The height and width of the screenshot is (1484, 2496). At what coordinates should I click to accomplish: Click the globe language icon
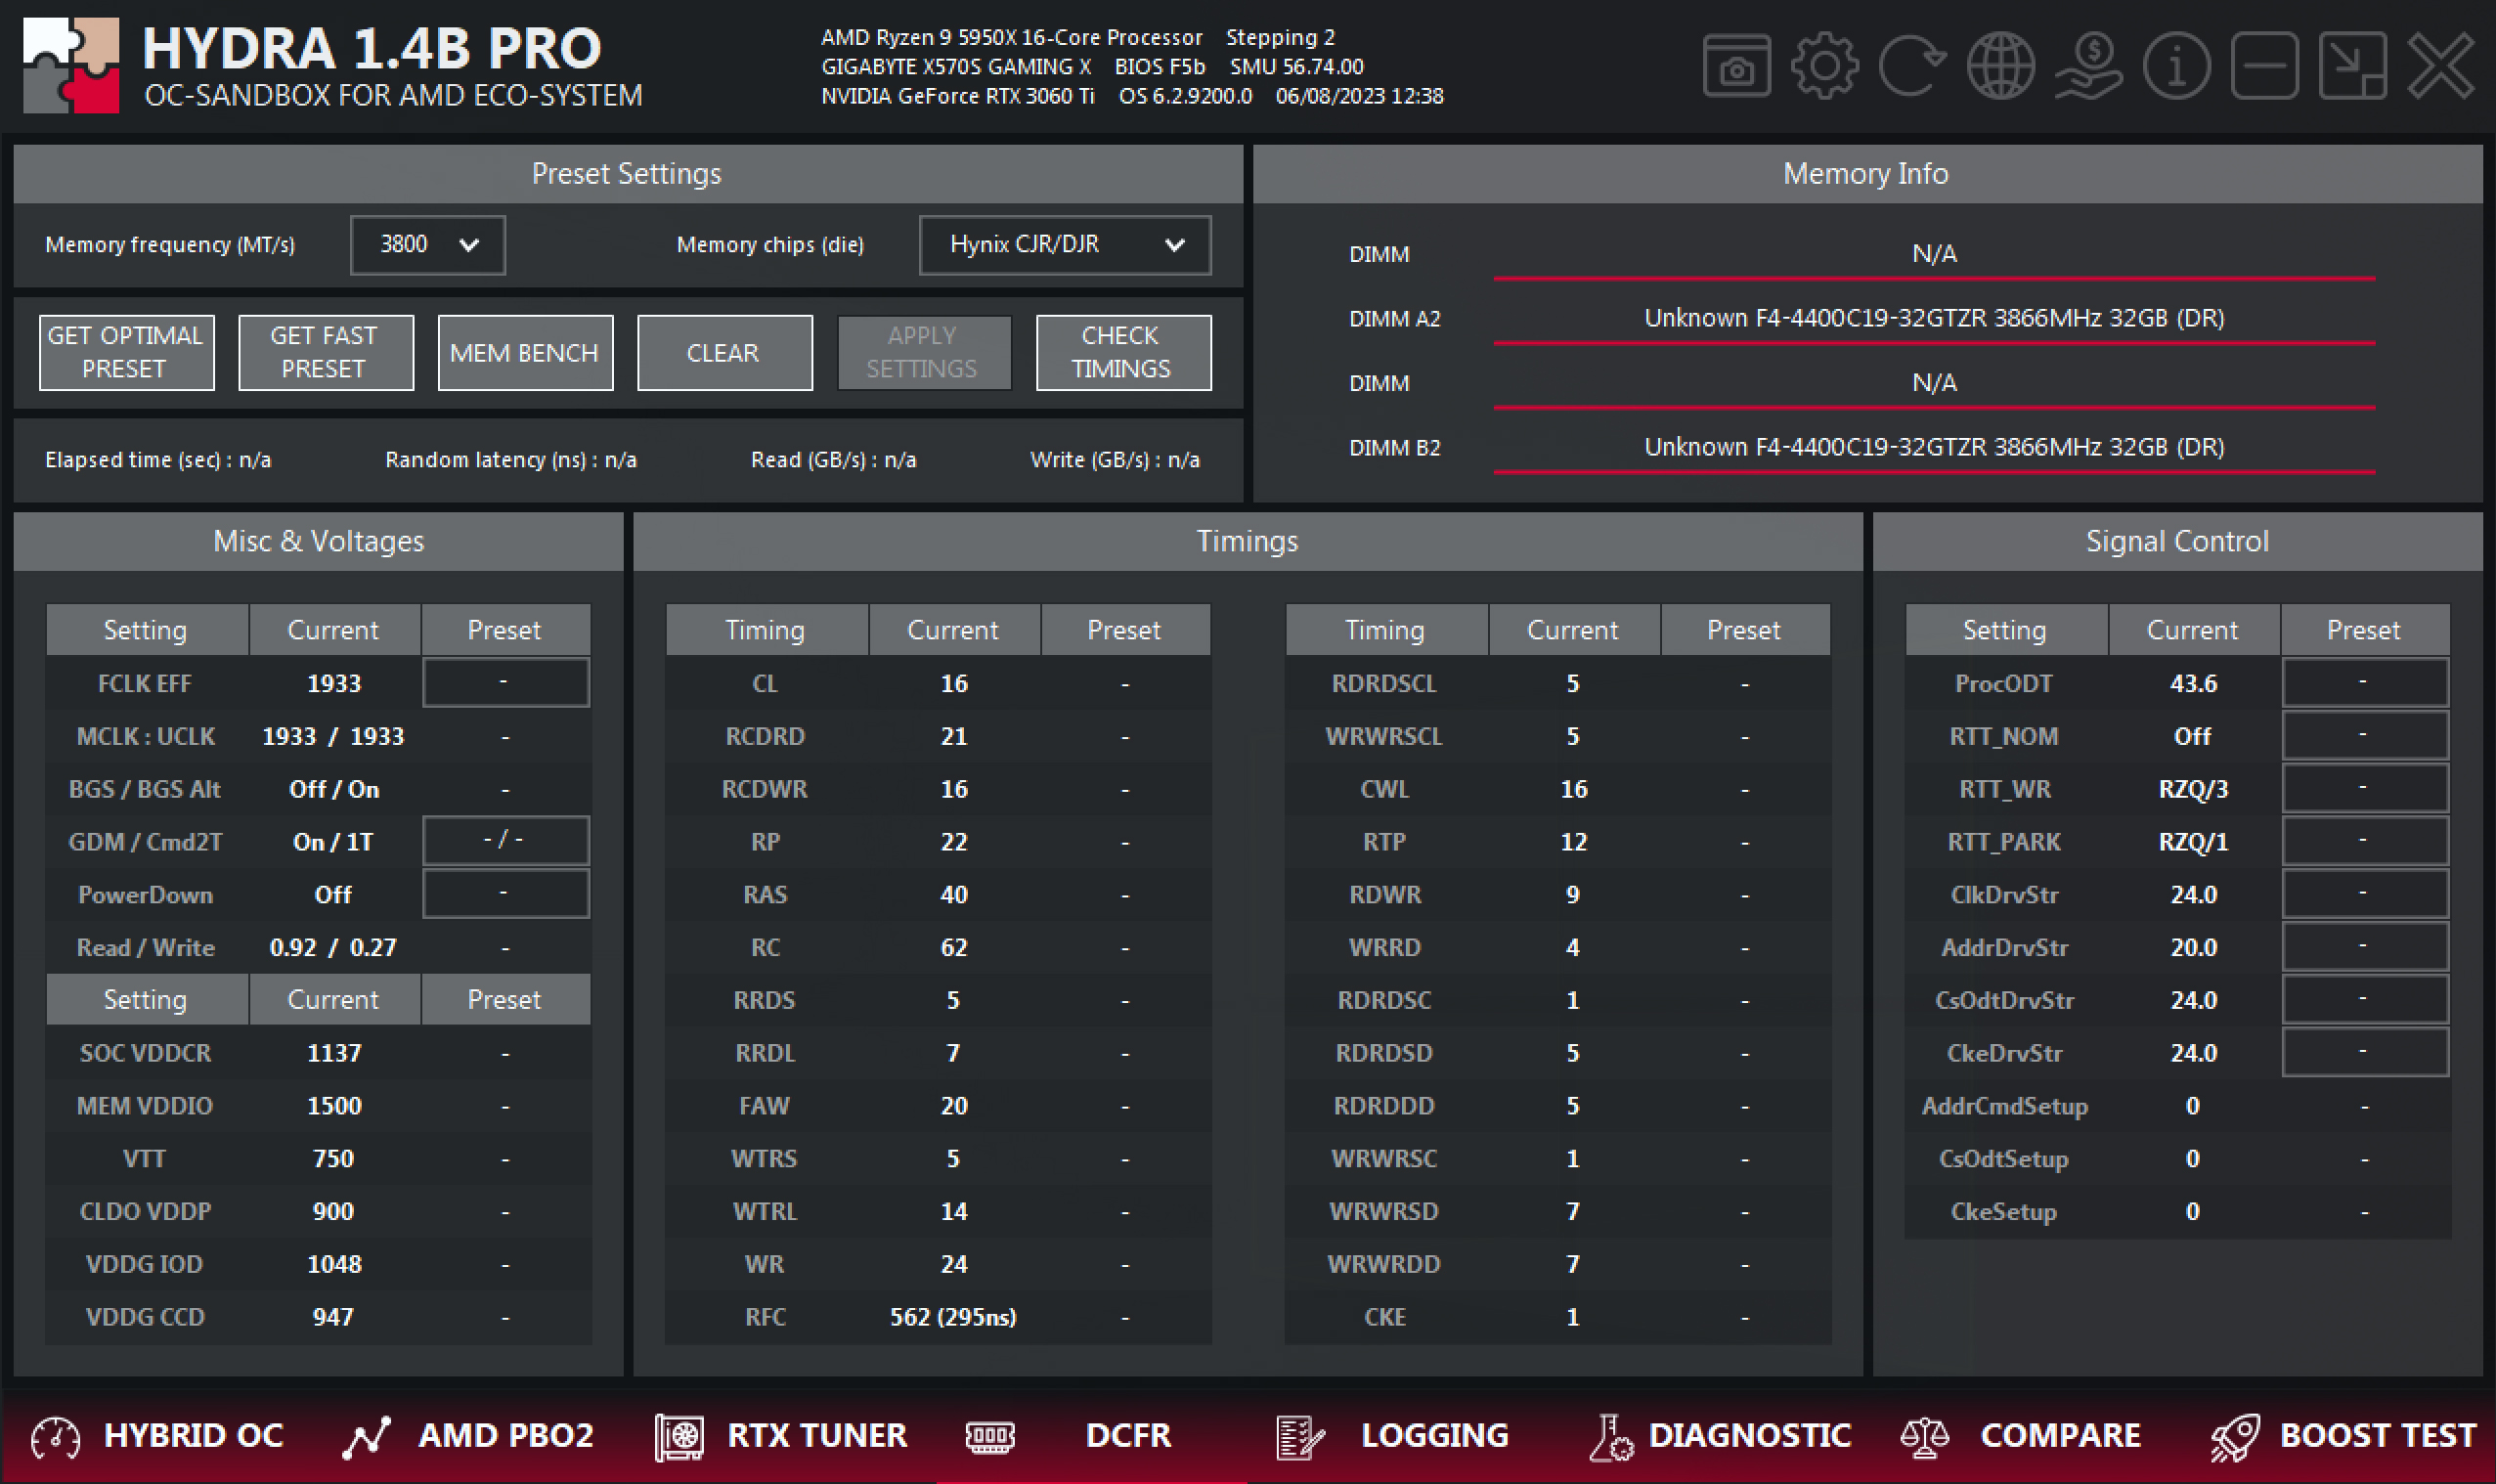click(x=2000, y=66)
